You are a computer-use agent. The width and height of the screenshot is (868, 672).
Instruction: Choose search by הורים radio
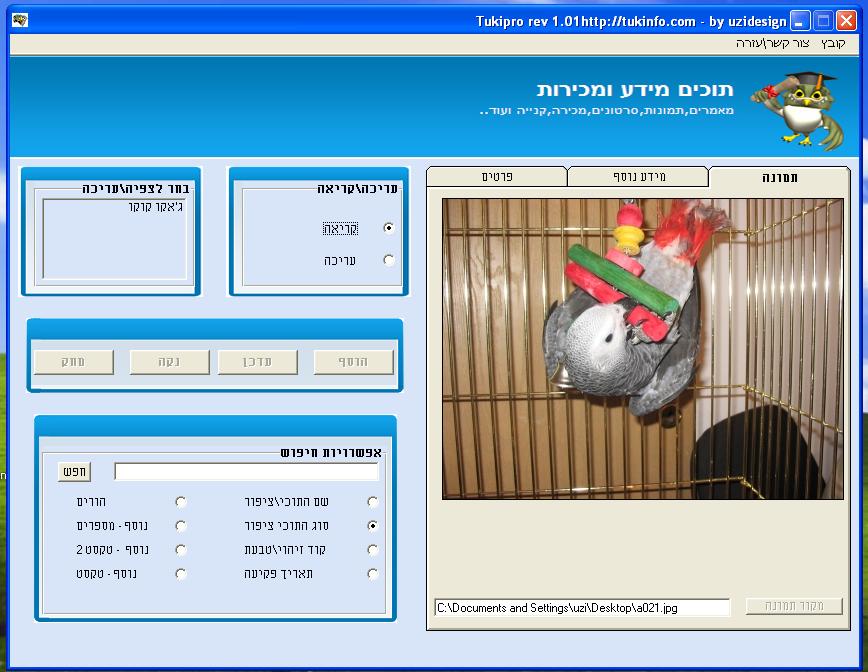(x=180, y=502)
